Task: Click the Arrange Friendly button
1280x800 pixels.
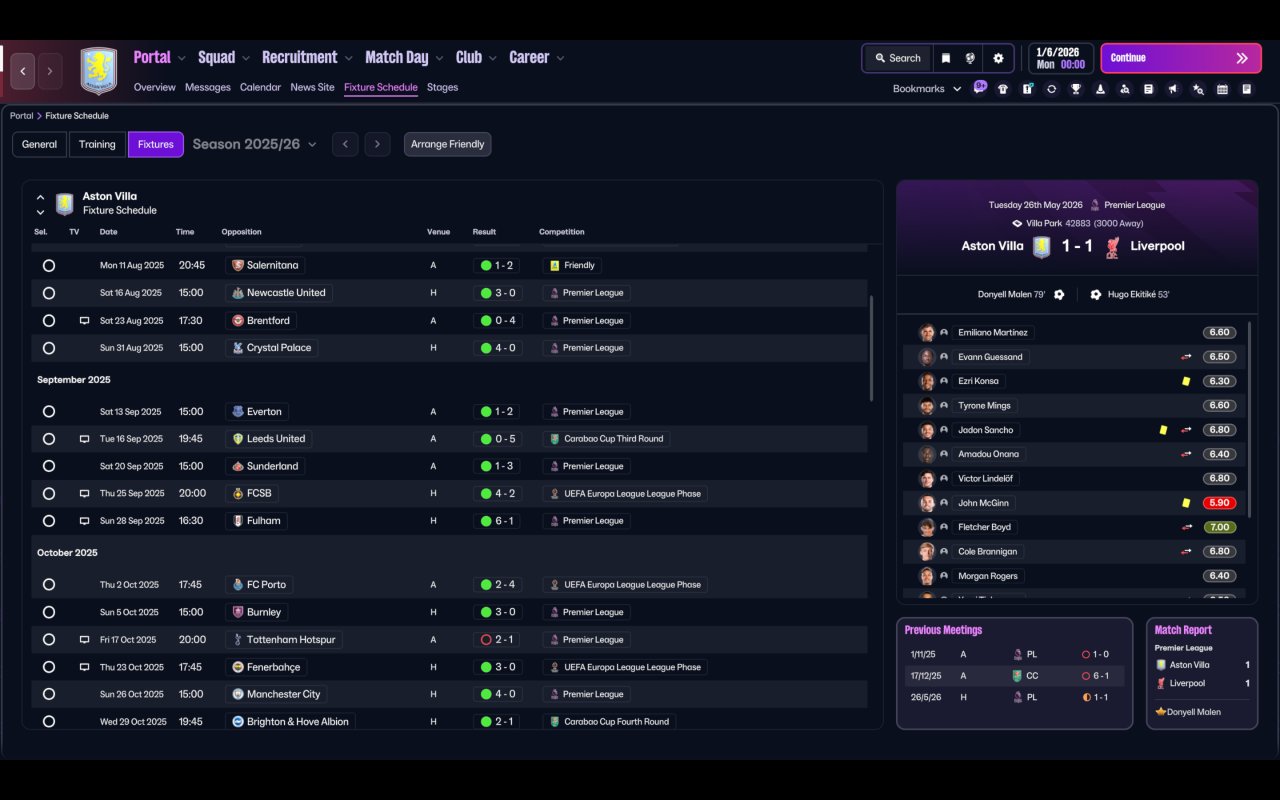Action: click(x=447, y=145)
